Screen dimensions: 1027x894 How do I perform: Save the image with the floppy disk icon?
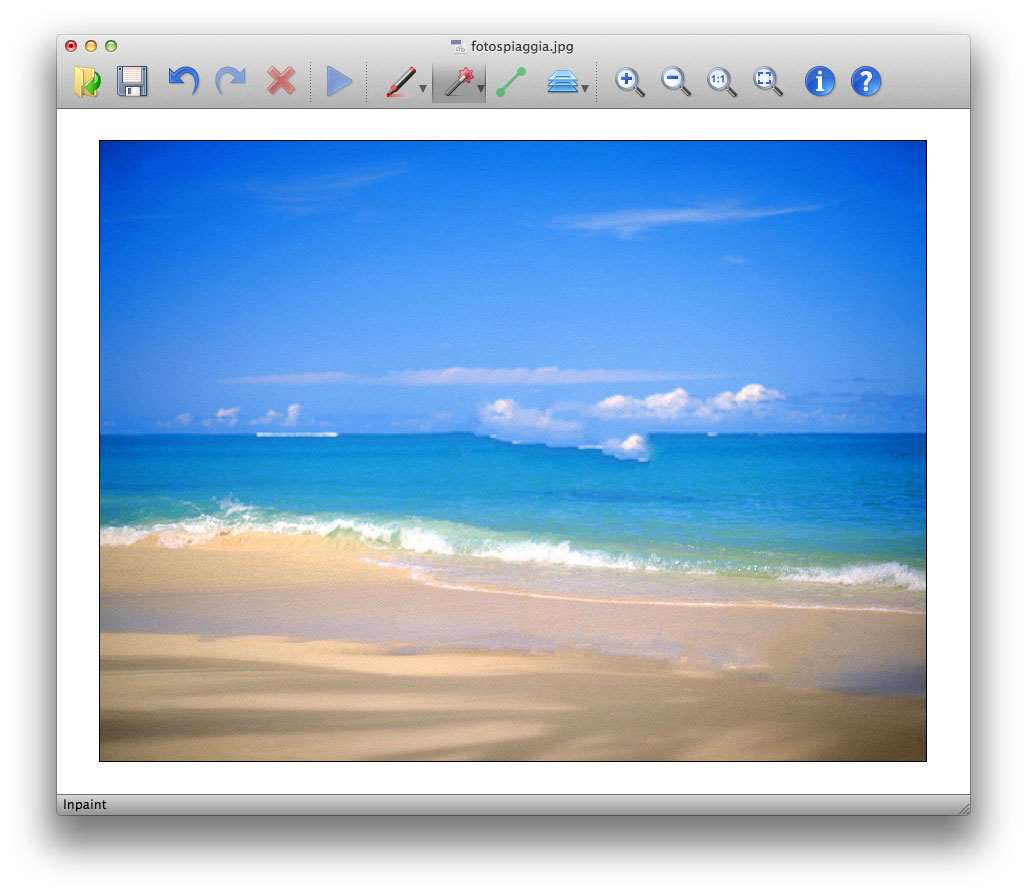tap(132, 81)
